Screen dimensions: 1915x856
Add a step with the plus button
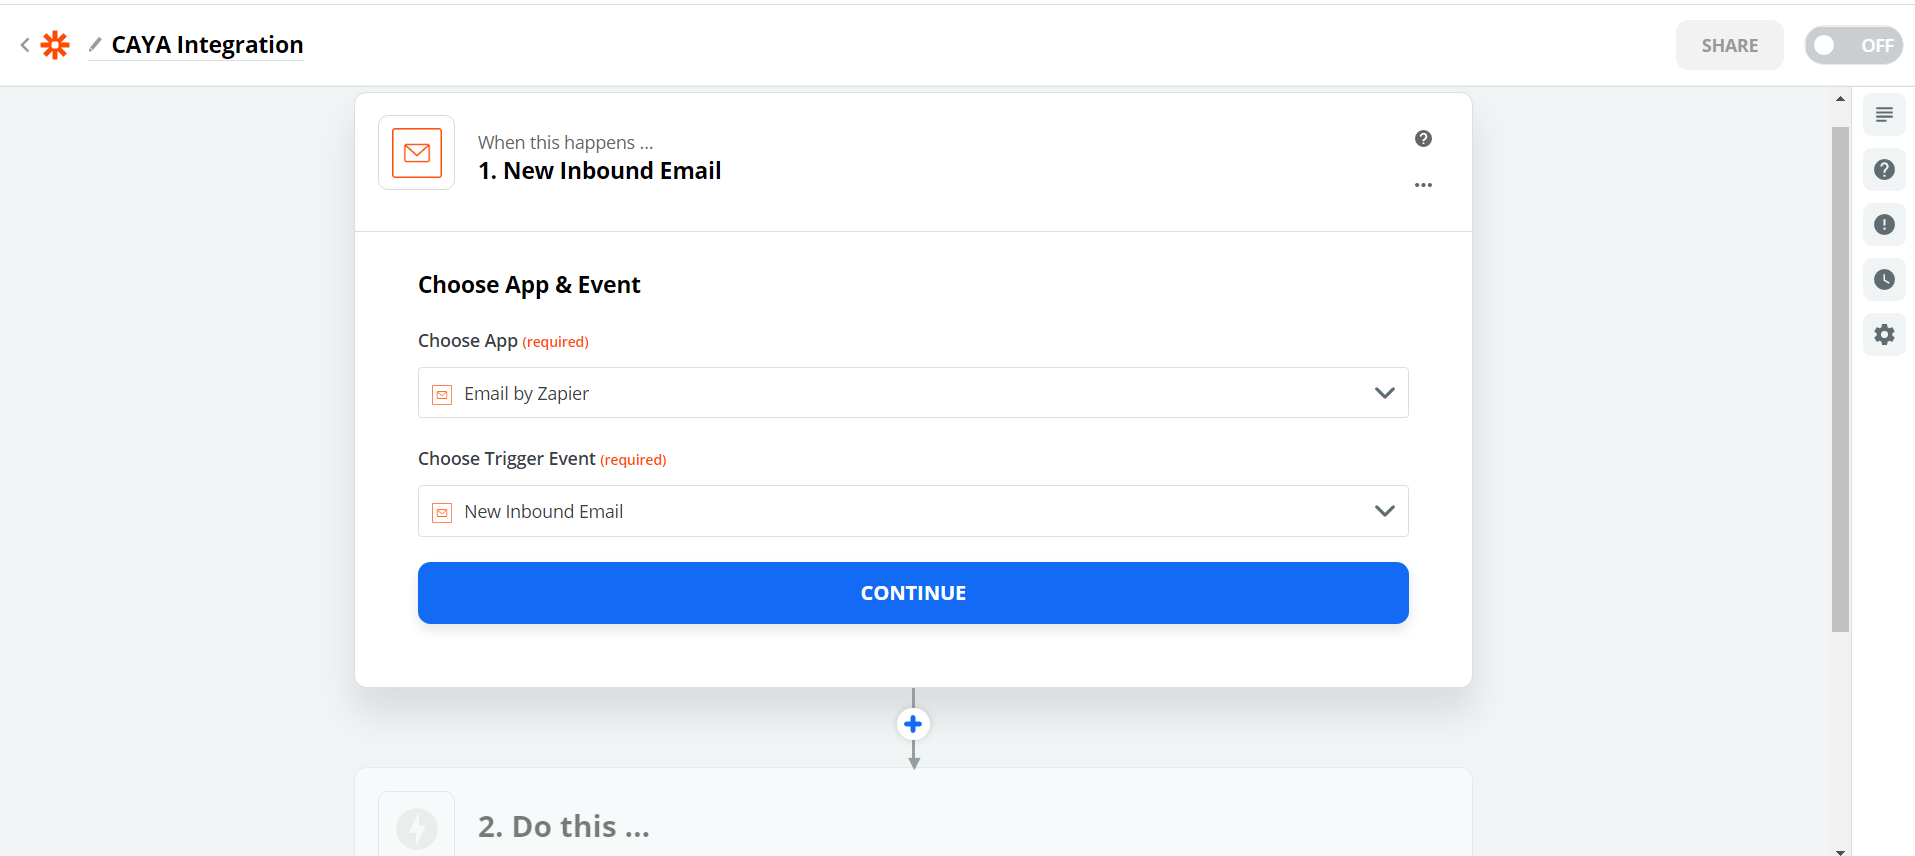(913, 724)
